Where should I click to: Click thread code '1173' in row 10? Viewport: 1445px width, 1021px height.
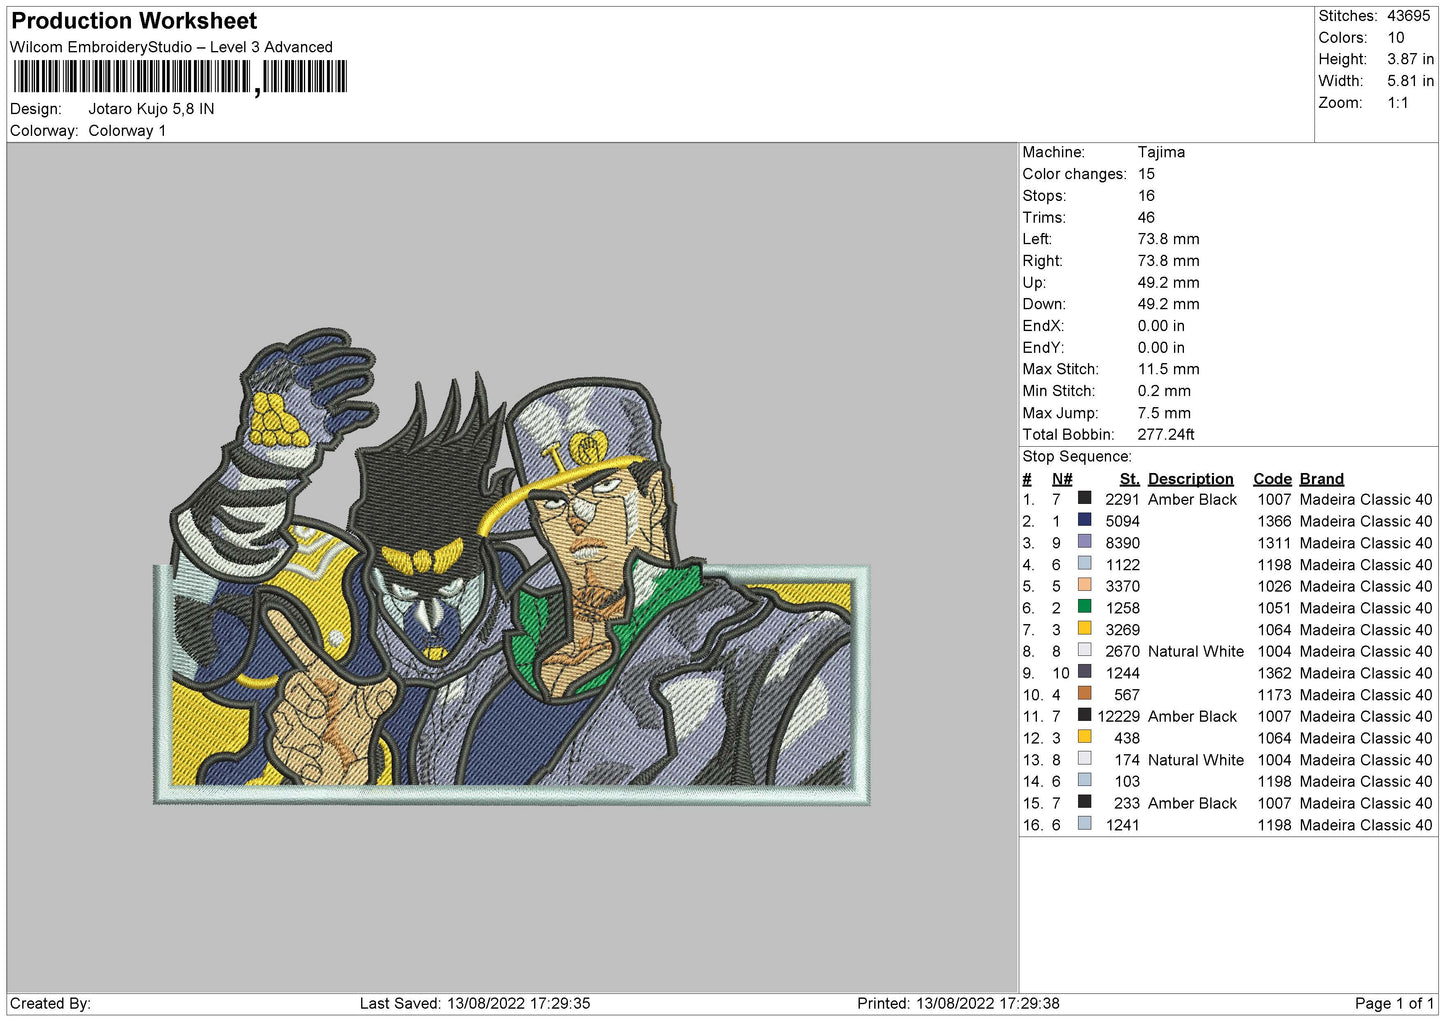[1274, 695]
